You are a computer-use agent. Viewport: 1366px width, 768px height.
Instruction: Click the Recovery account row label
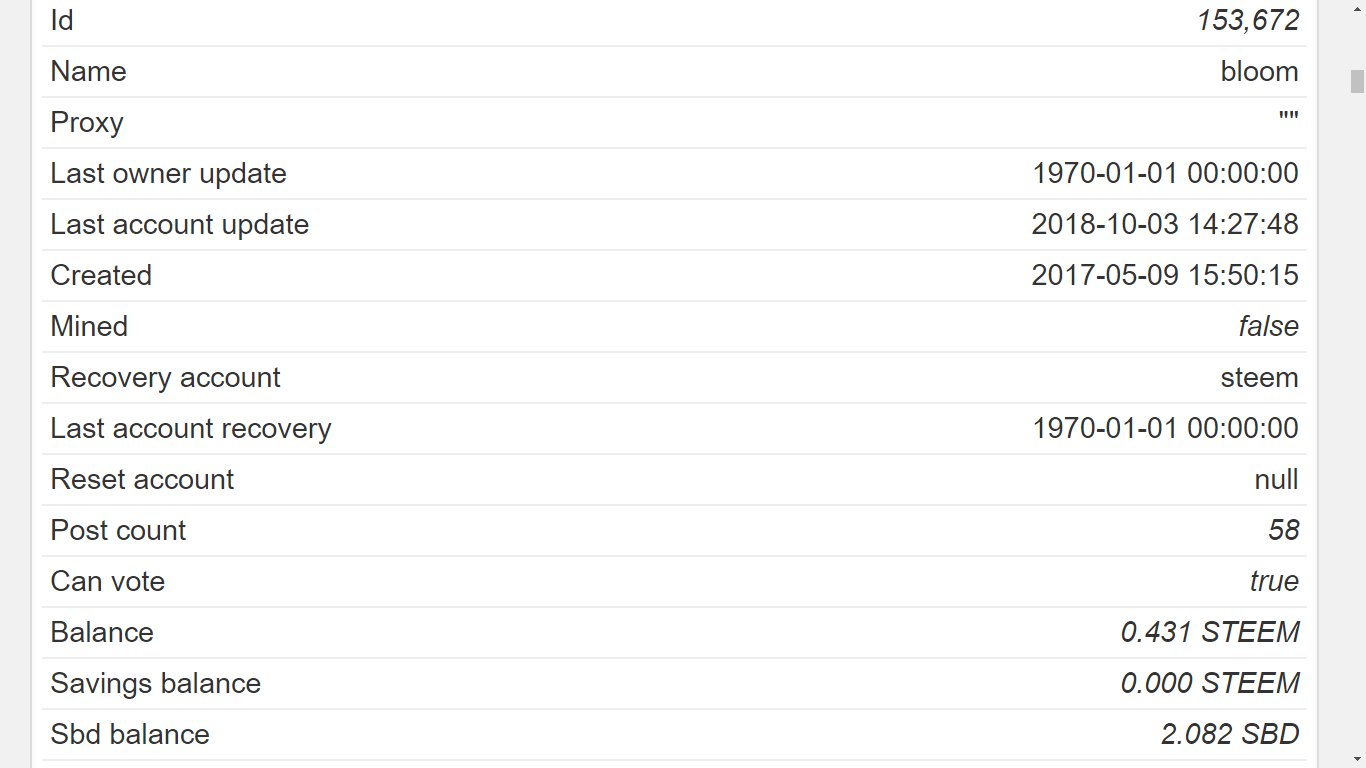pos(165,377)
